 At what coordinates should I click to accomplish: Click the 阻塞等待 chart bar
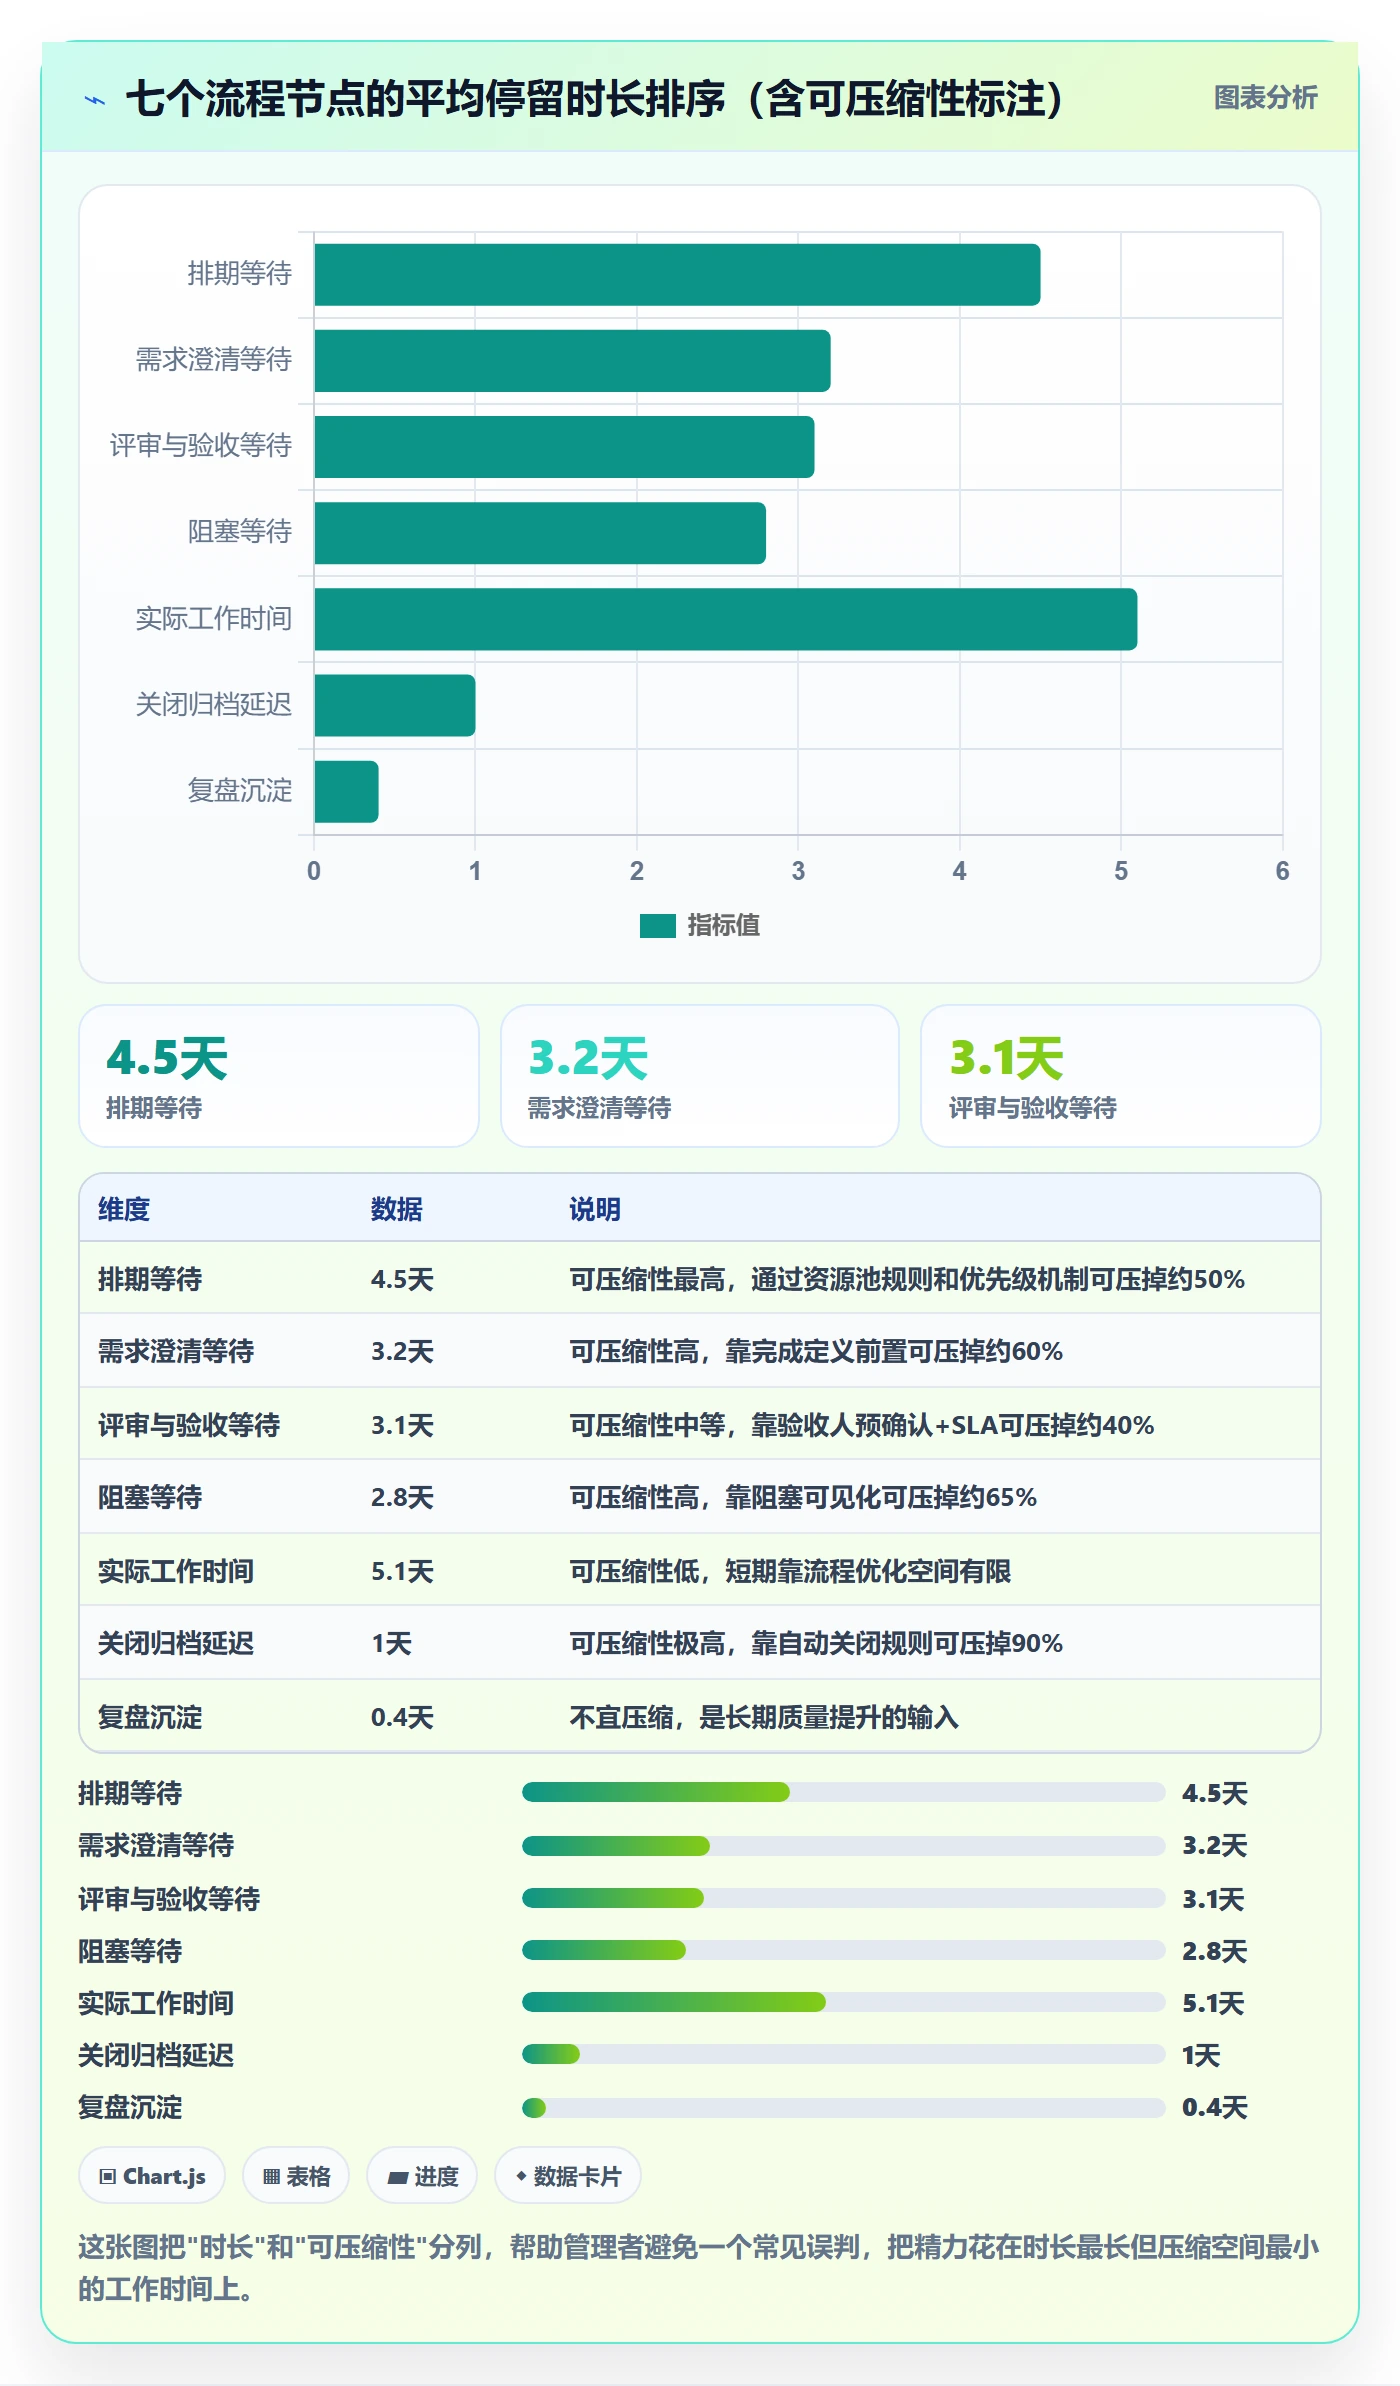(540, 533)
